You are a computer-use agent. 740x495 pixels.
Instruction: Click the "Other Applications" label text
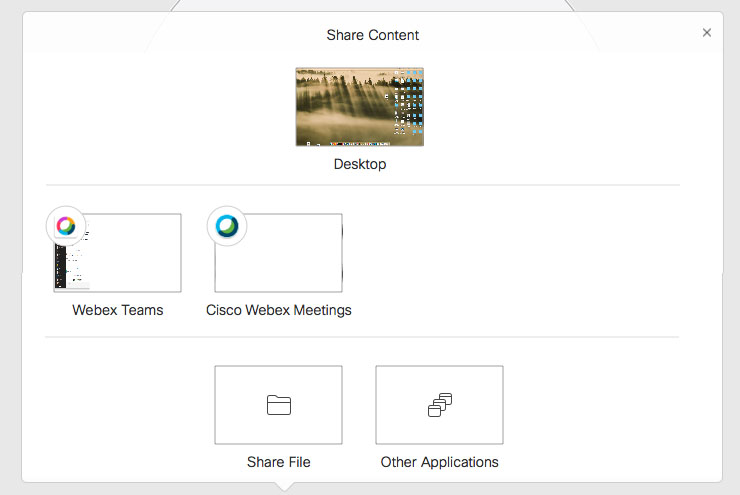tap(440, 462)
